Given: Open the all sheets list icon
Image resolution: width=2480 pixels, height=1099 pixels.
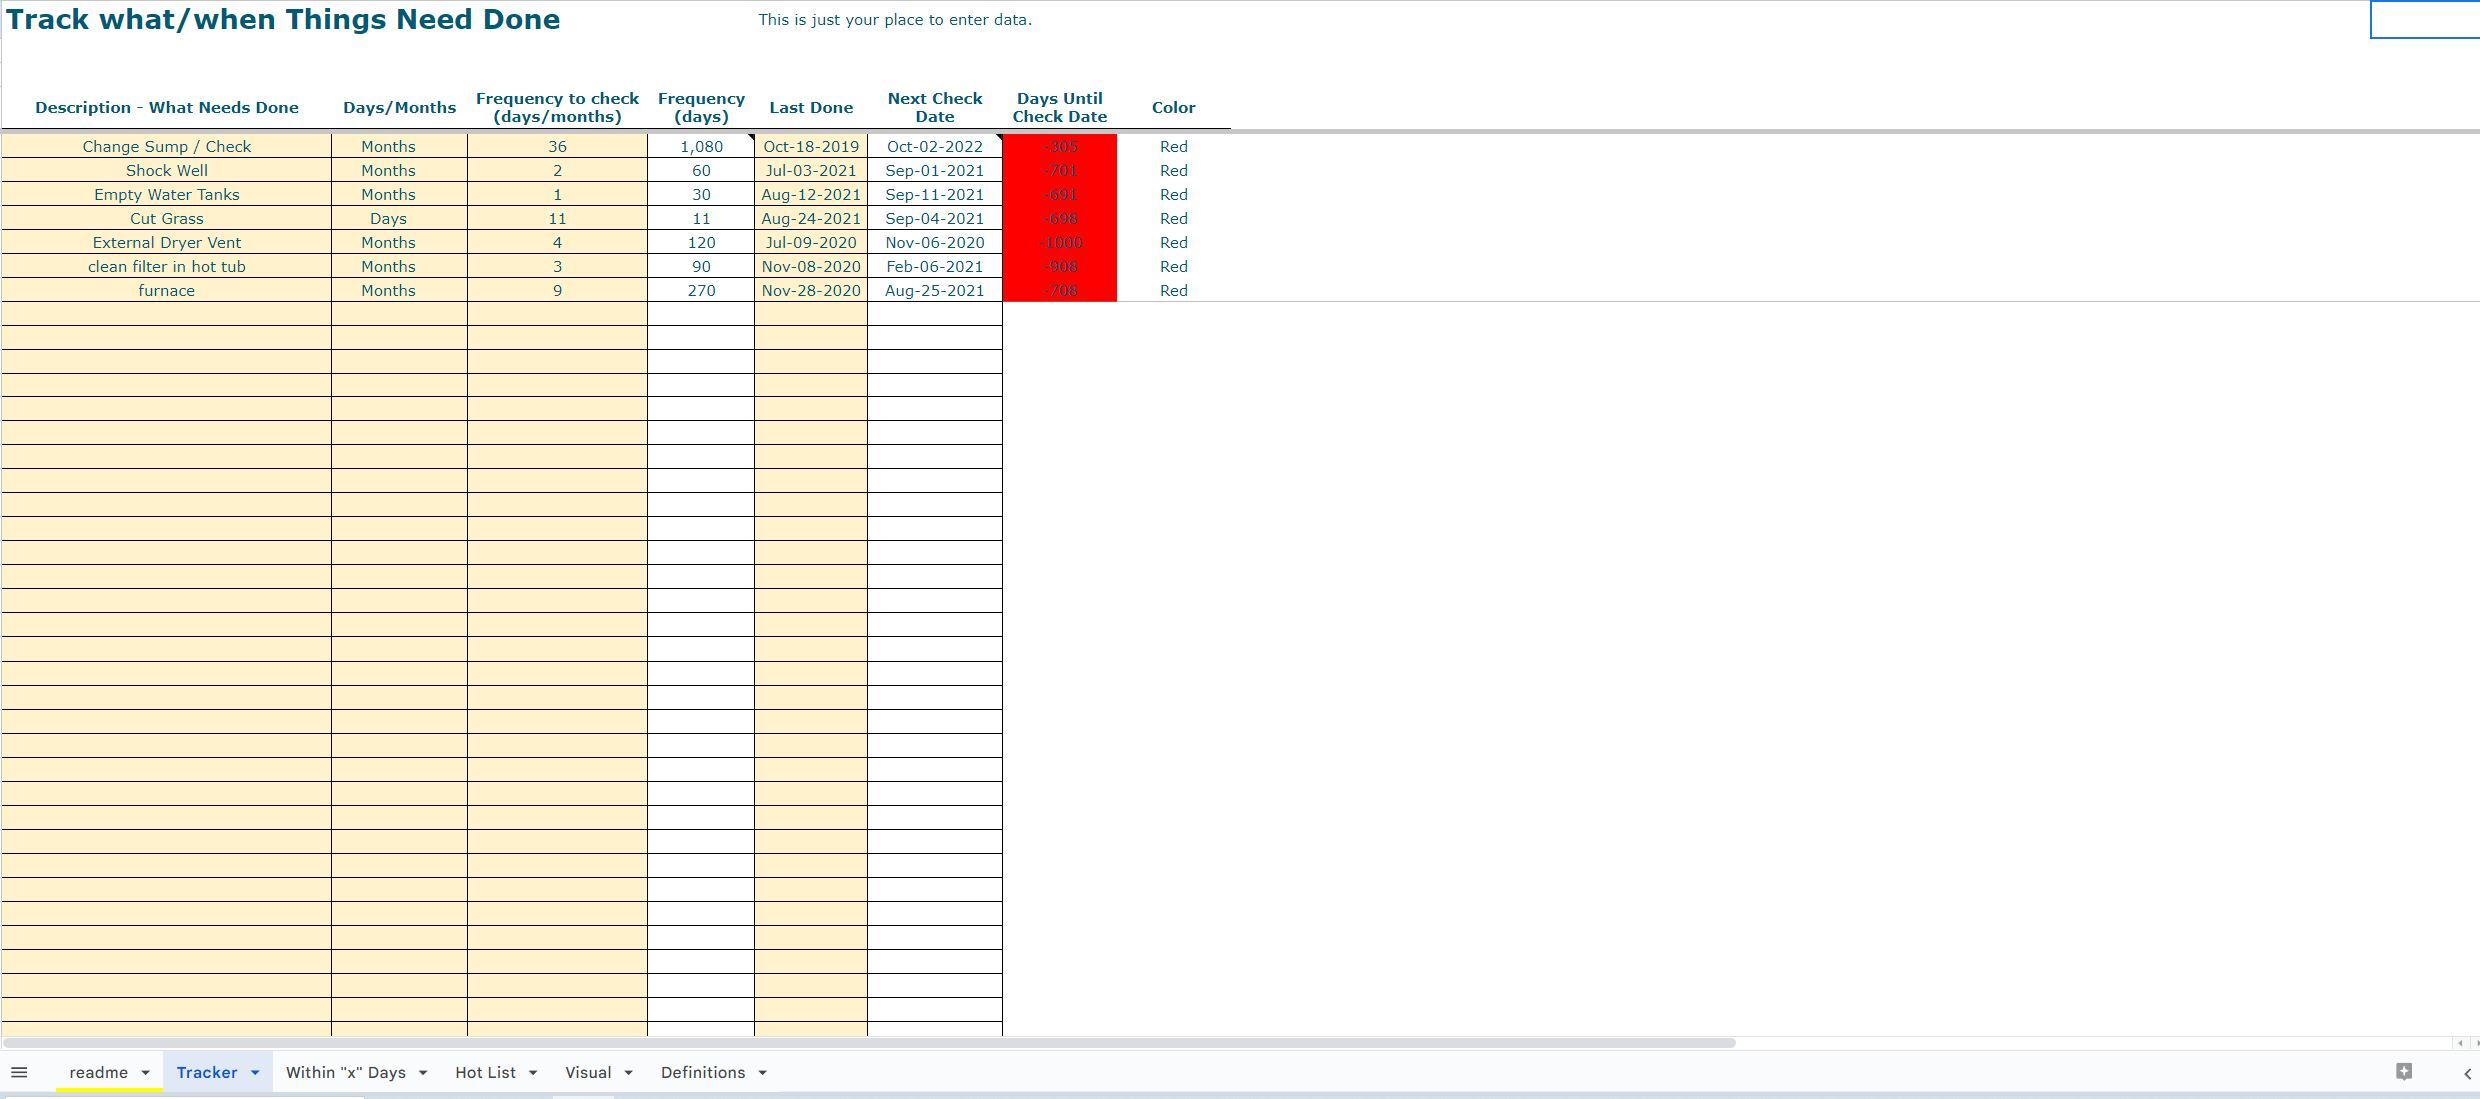Looking at the screenshot, I should point(19,1072).
